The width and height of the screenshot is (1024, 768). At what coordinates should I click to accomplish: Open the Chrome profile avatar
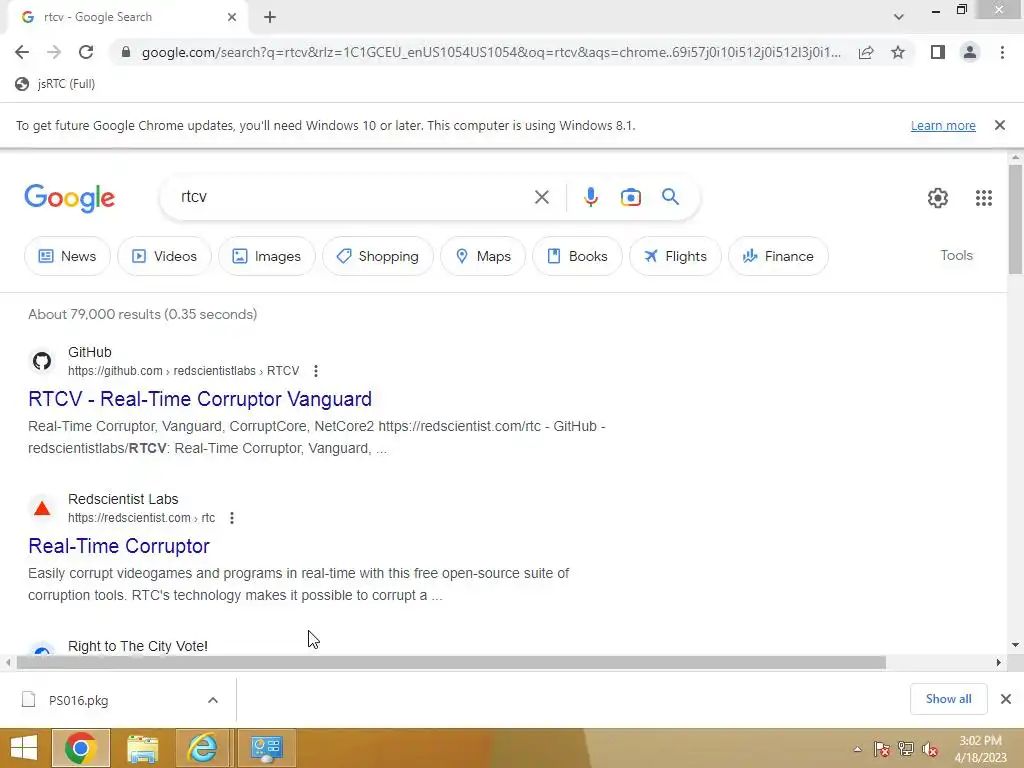point(970,52)
